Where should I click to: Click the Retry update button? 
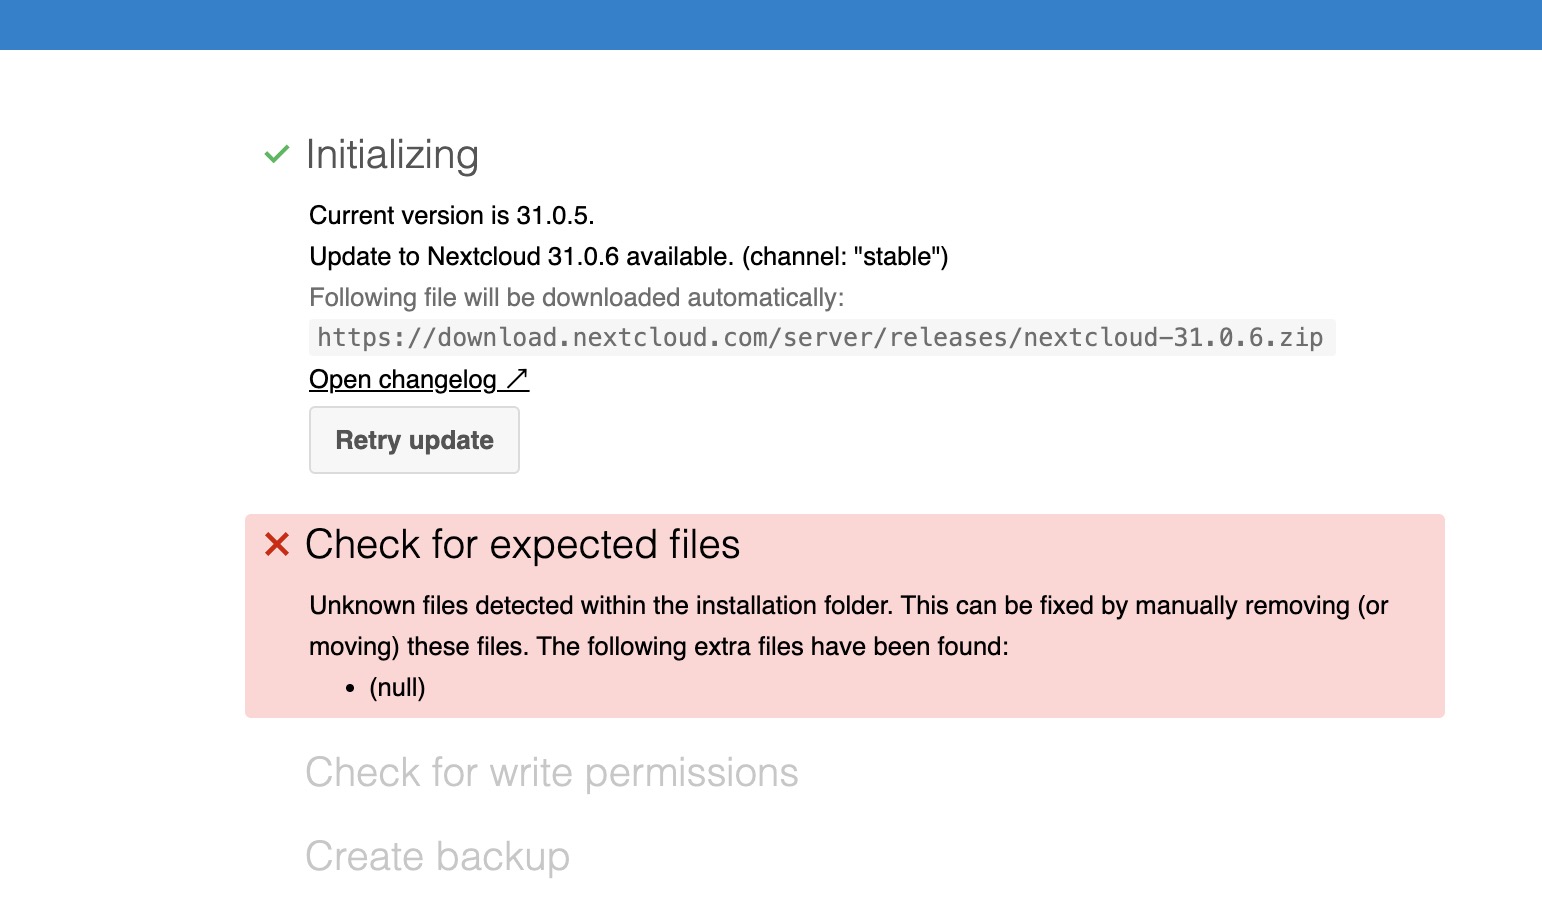pos(414,440)
